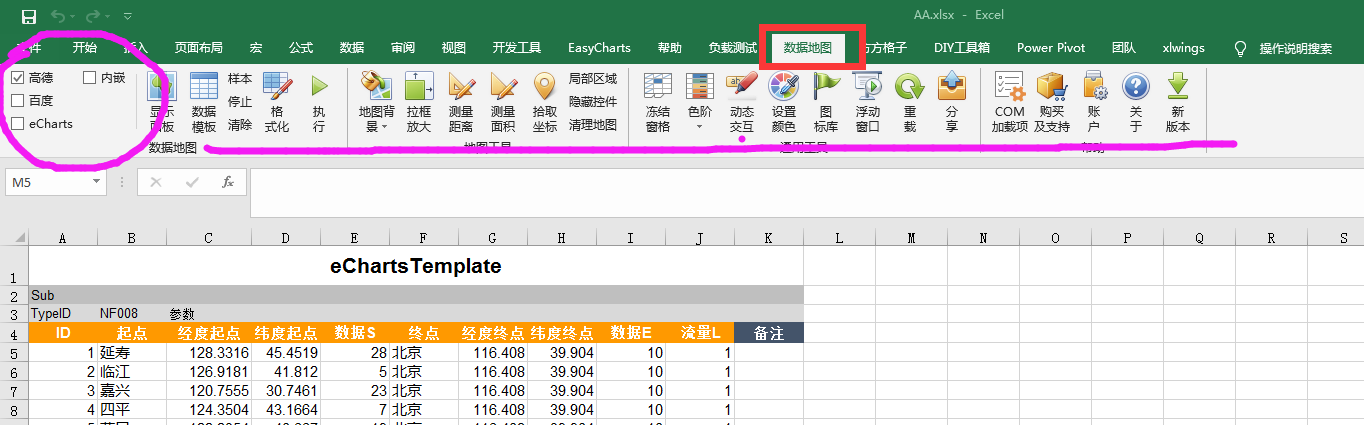Switch to the 开始 ribbon tab
This screenshot has height=425, width=1364.
point(85,47)
